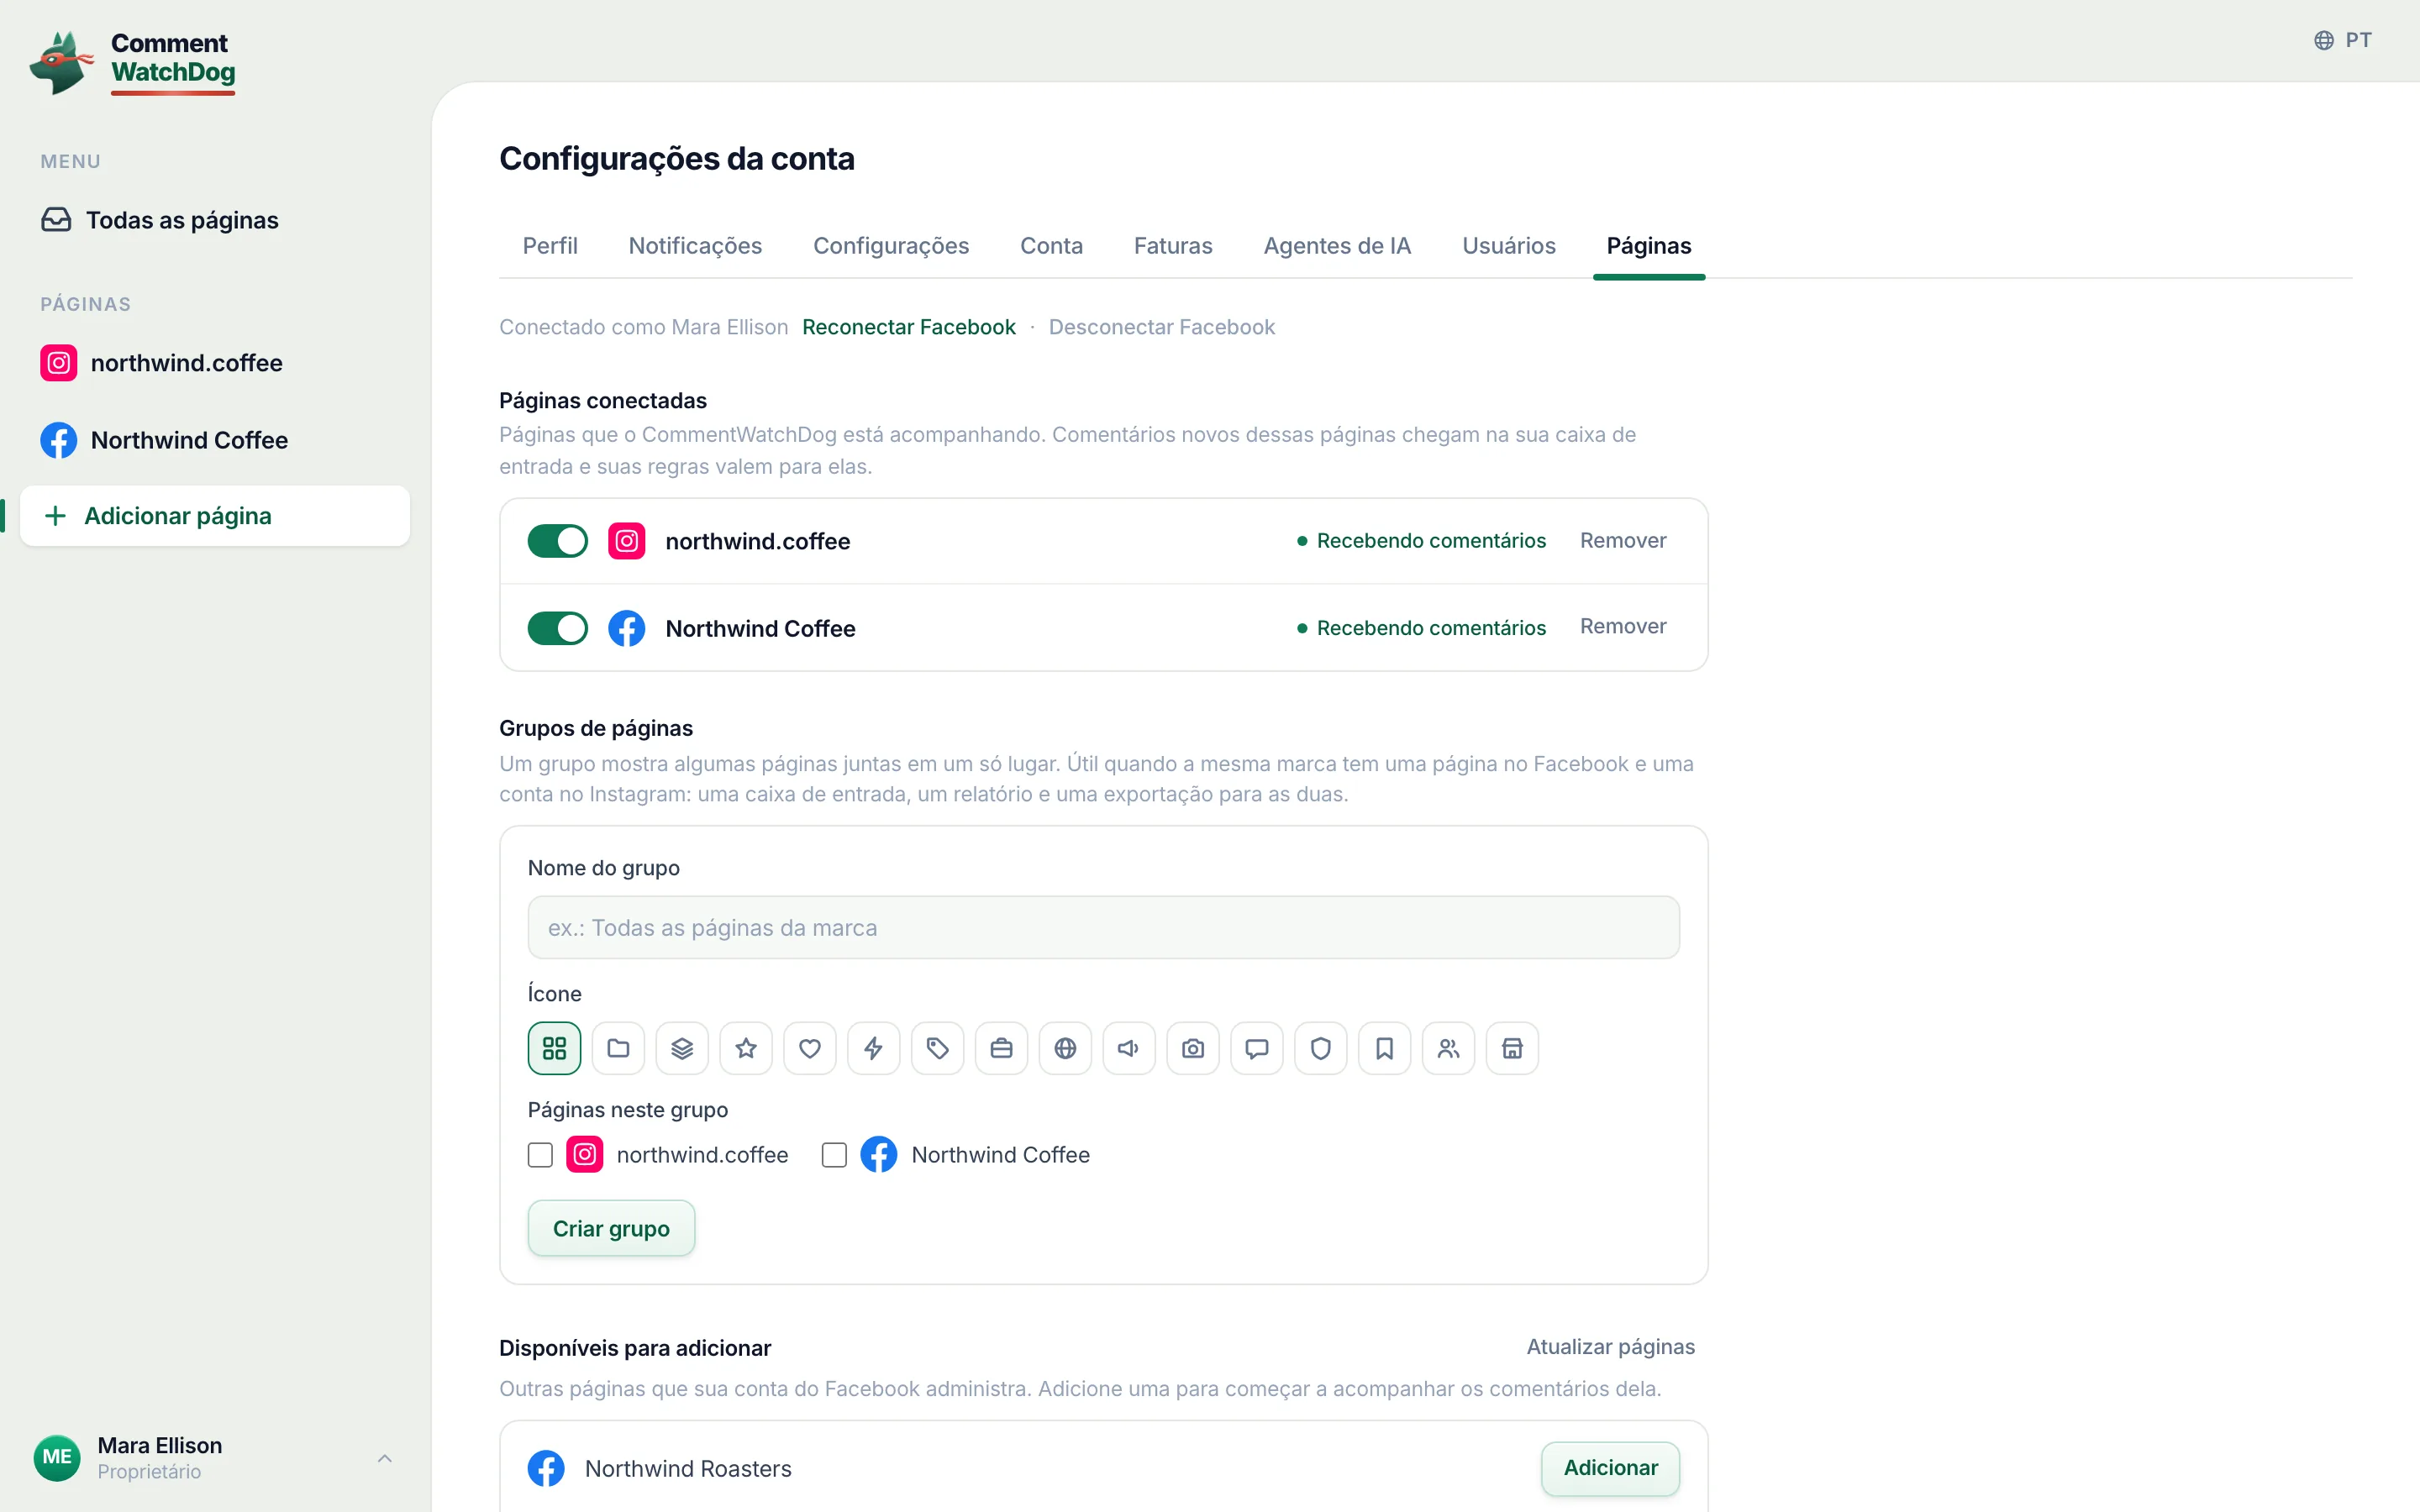Viewport: 2420px width, 1512px height.
Task: Check Northwind Coffee in Páginas neste grupo
Action: click(x=834, y=1155)
